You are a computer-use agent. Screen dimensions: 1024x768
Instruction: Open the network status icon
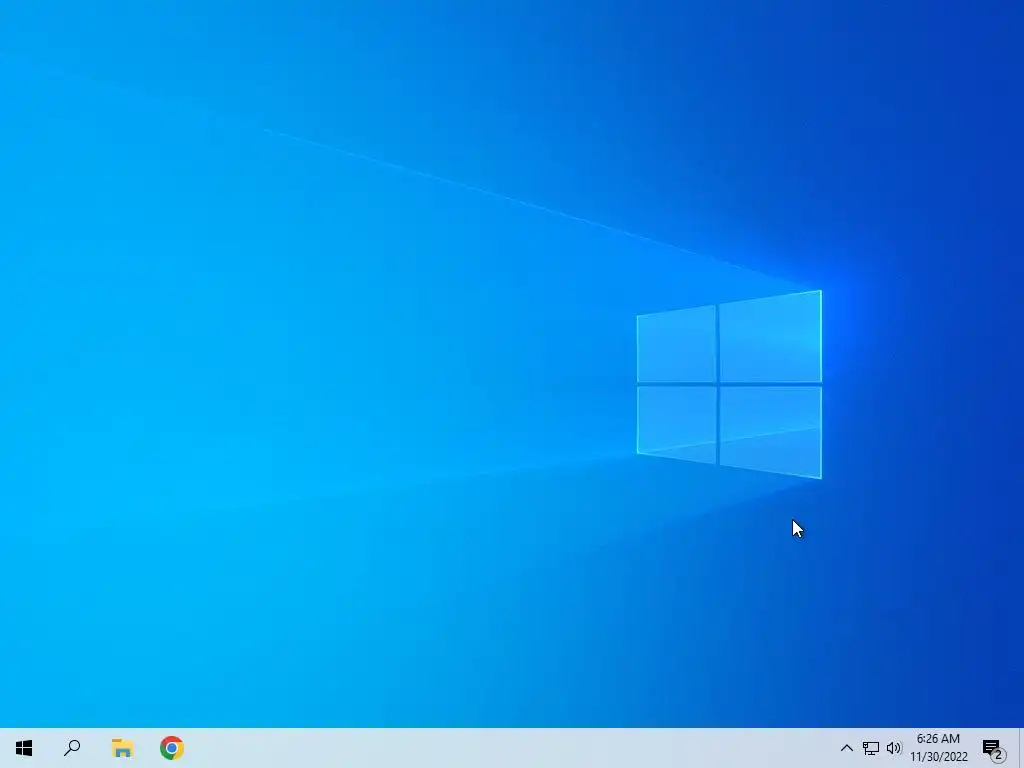(871, 748)
